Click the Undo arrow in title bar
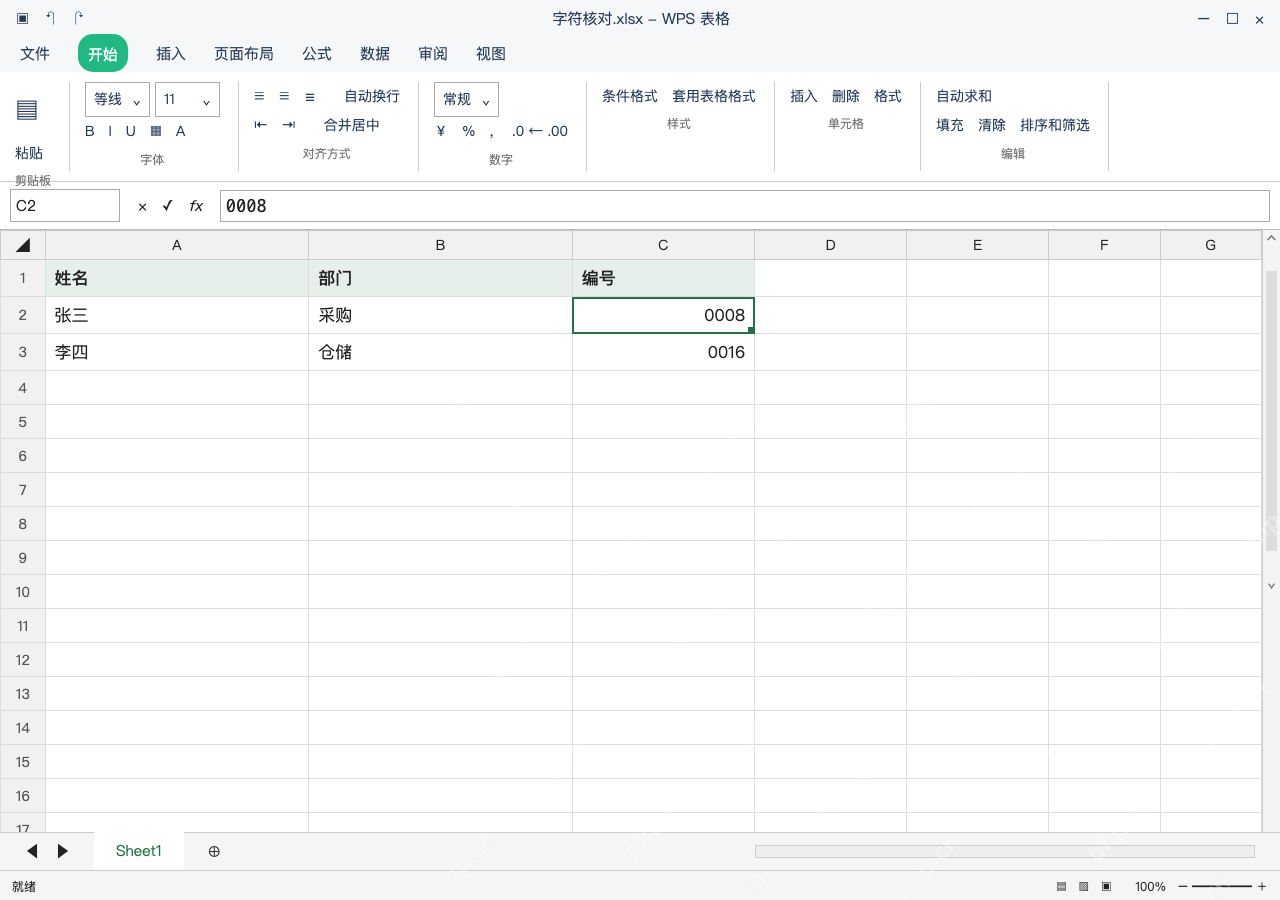Screen dimensions: 1280x900 [50, 18]
